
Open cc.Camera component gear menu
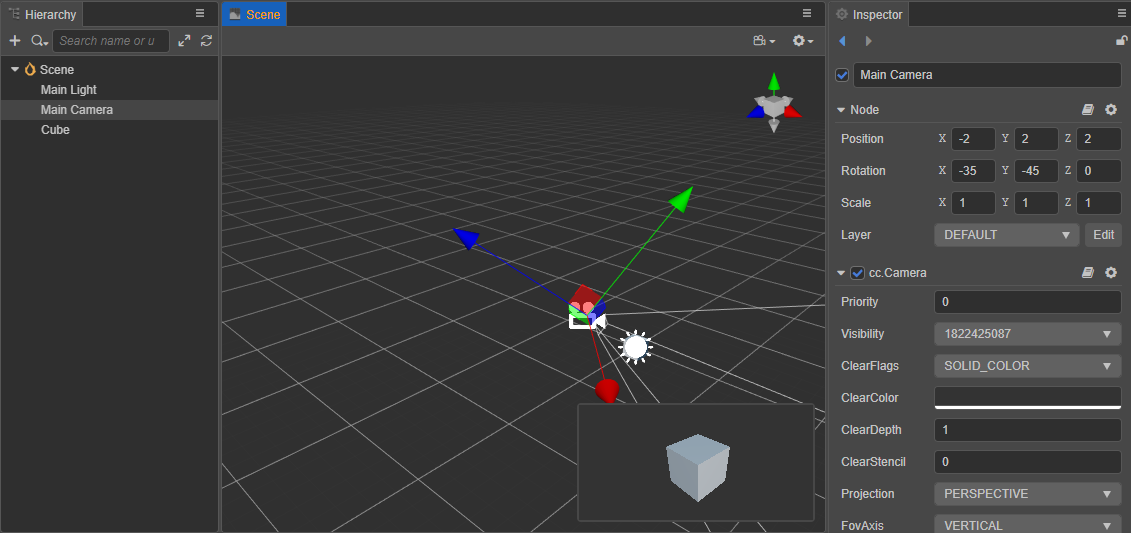click(1111, 273)
